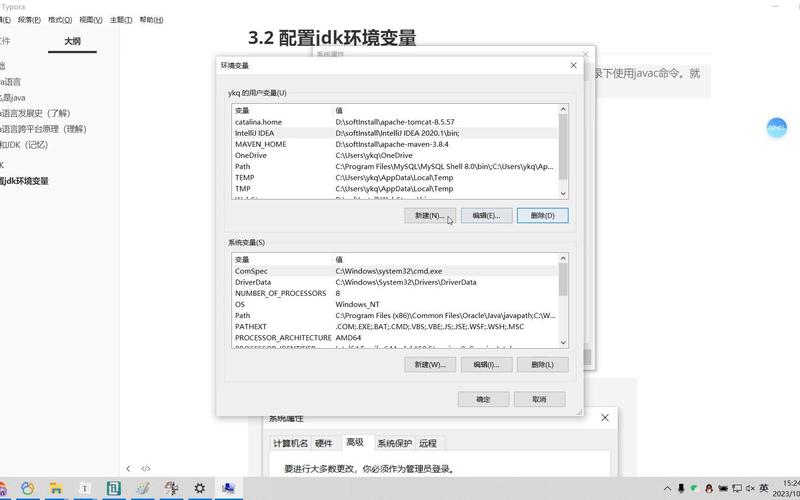Click system variables scrollbar thumb

(x=563, y=280)
